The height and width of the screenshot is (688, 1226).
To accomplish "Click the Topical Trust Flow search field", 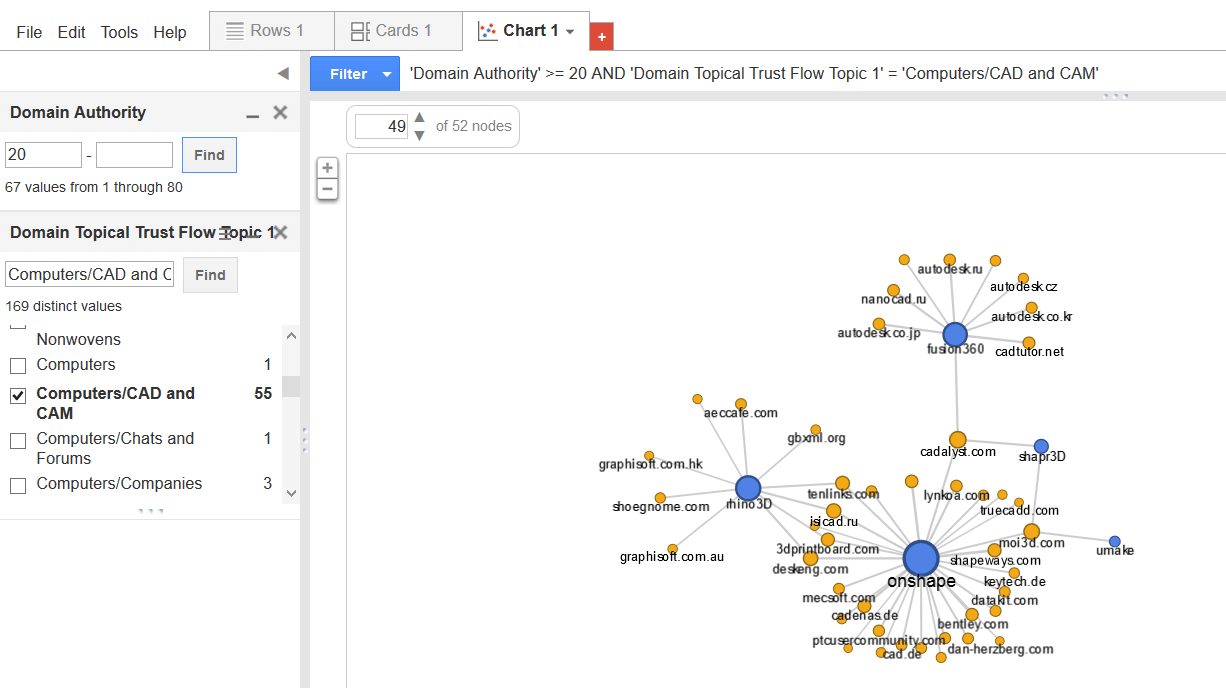I will (x=89, y=274).
